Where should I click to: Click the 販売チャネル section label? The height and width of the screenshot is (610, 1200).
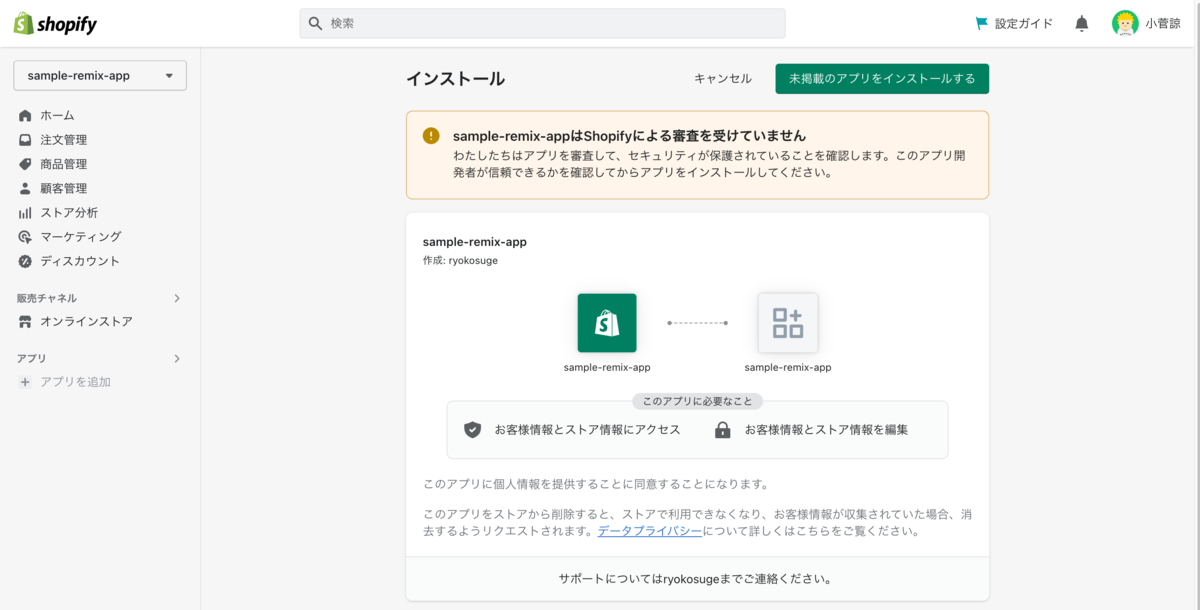(47, 298)
